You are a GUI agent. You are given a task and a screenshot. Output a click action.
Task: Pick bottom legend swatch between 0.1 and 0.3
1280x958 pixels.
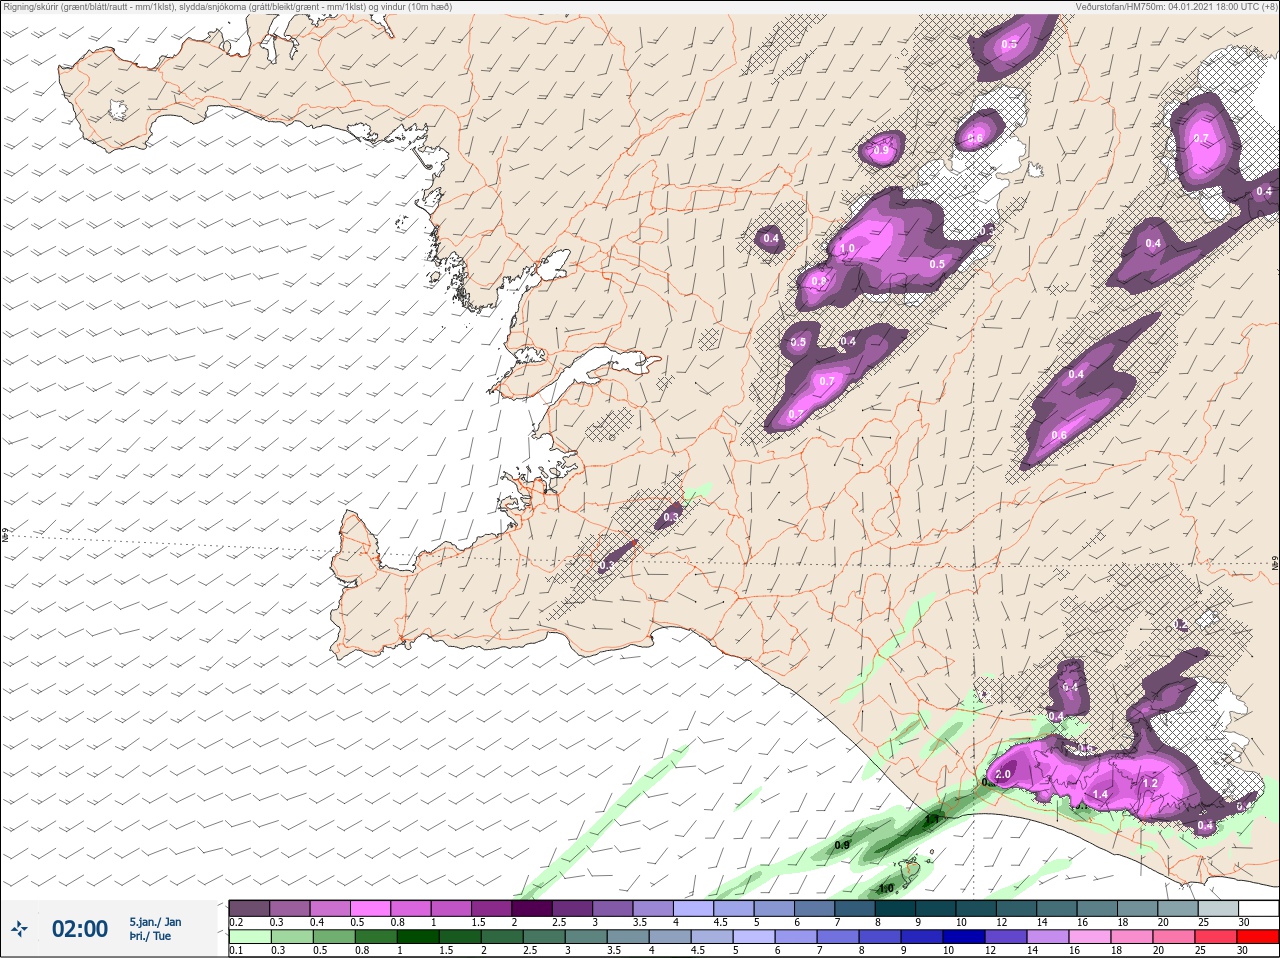tap(249, 937)
